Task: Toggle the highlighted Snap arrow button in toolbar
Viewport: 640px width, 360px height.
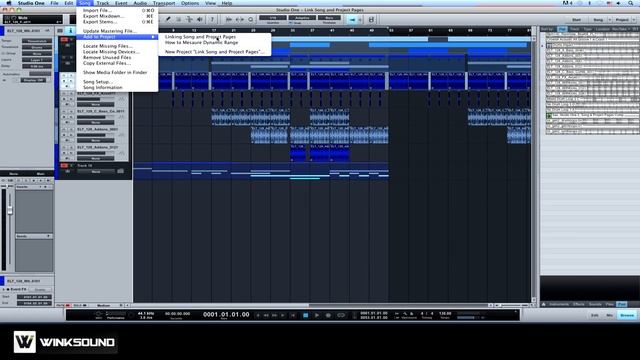Action: tap(352, 20)
